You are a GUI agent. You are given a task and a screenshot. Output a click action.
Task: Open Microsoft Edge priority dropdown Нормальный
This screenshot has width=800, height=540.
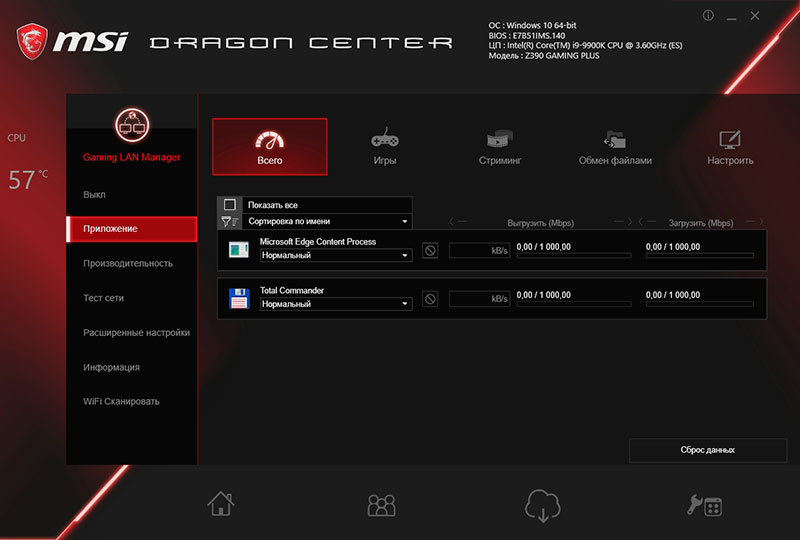point(336,255)
